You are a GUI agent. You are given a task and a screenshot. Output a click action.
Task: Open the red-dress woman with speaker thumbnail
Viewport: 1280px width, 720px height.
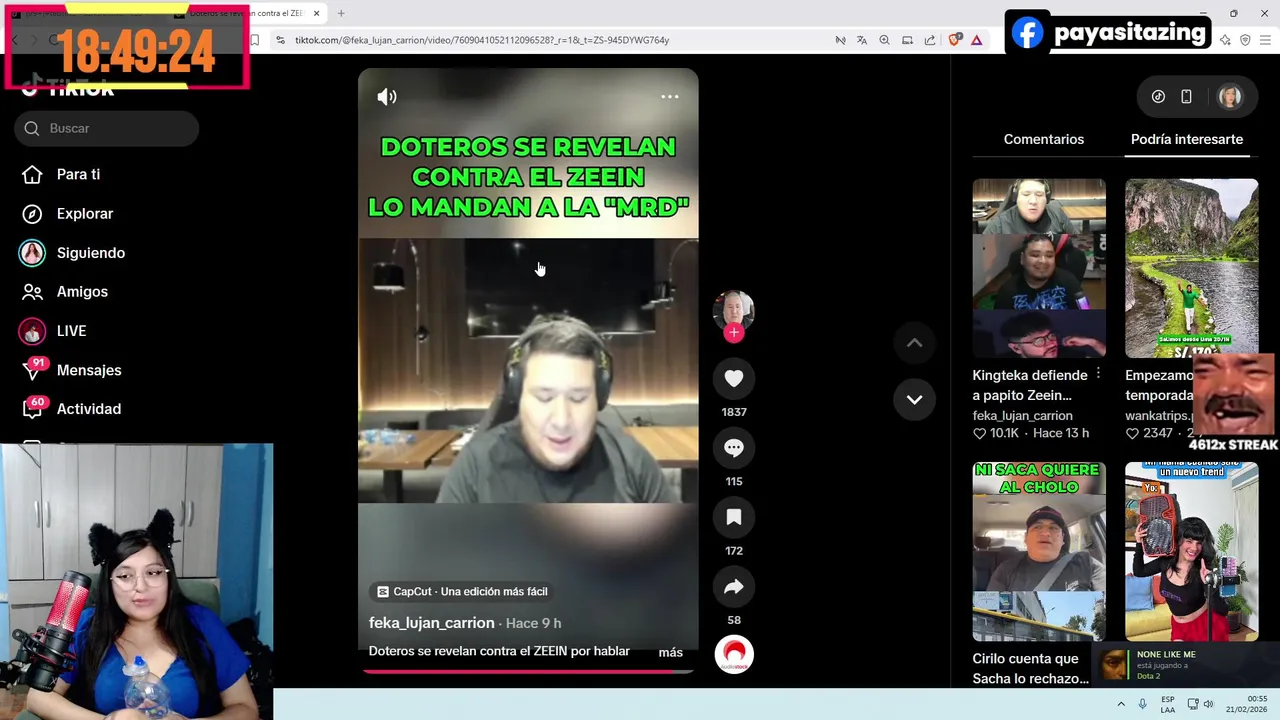click(x=1191, y=551)
